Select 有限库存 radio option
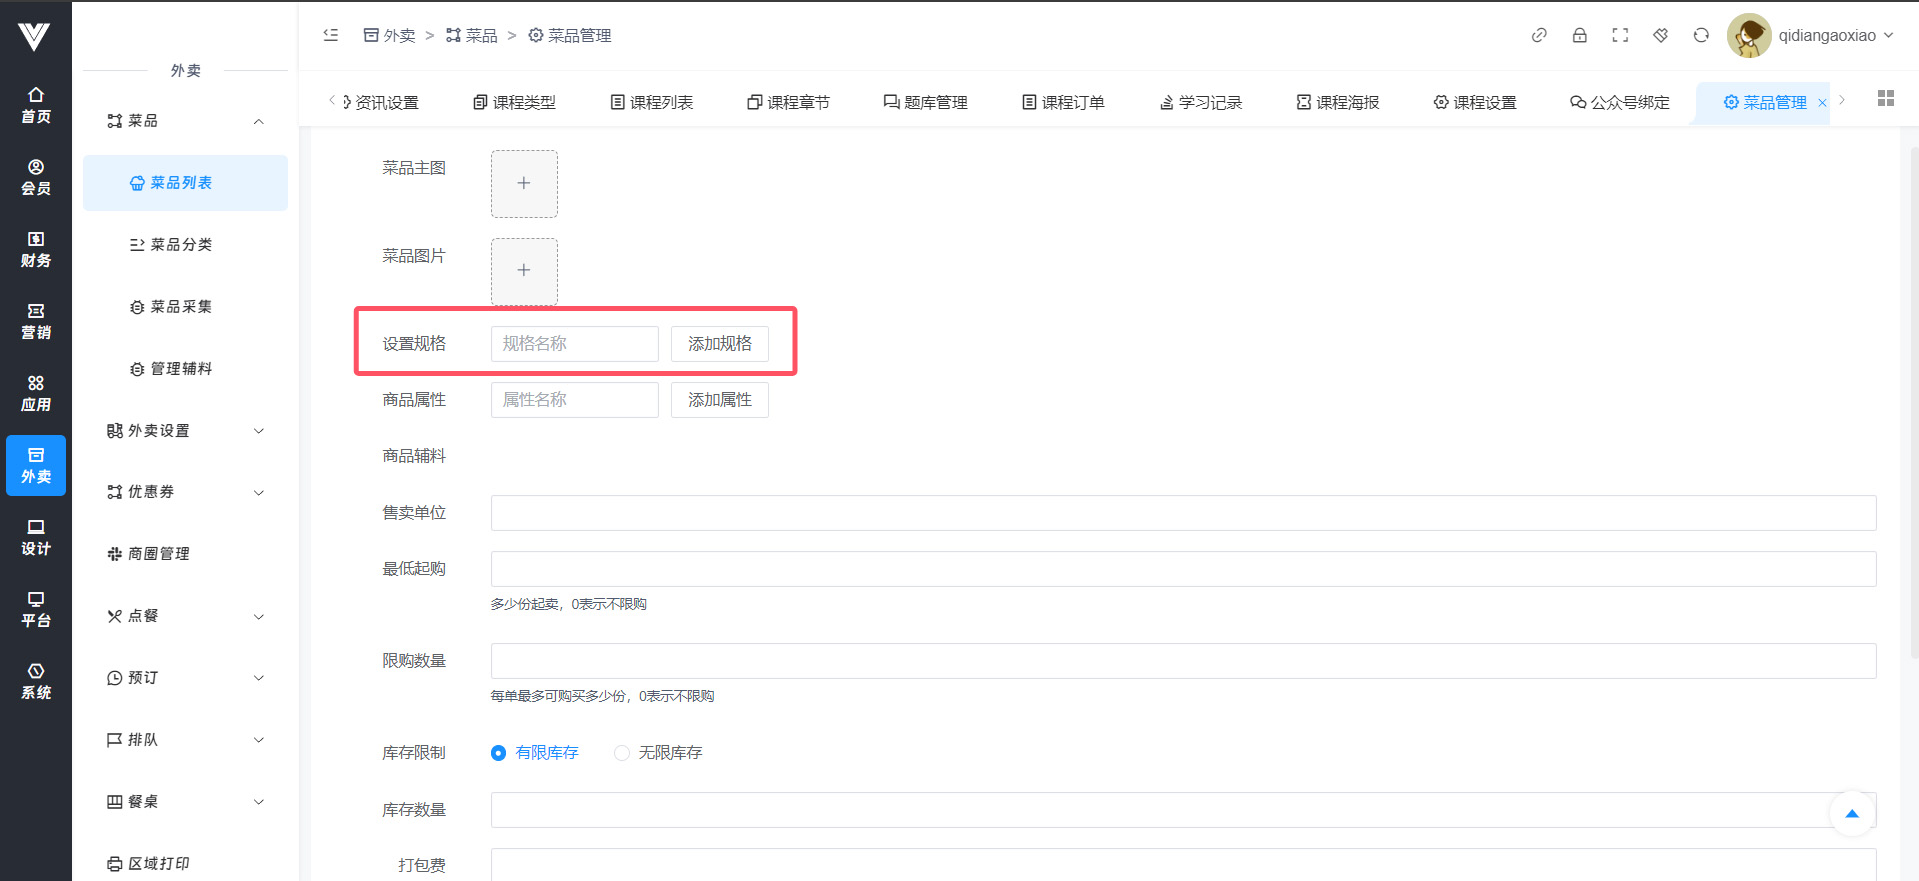Image resolution: width=1919 pixels, height=881 pixels. pyautogui.click(x=498, y=753)
